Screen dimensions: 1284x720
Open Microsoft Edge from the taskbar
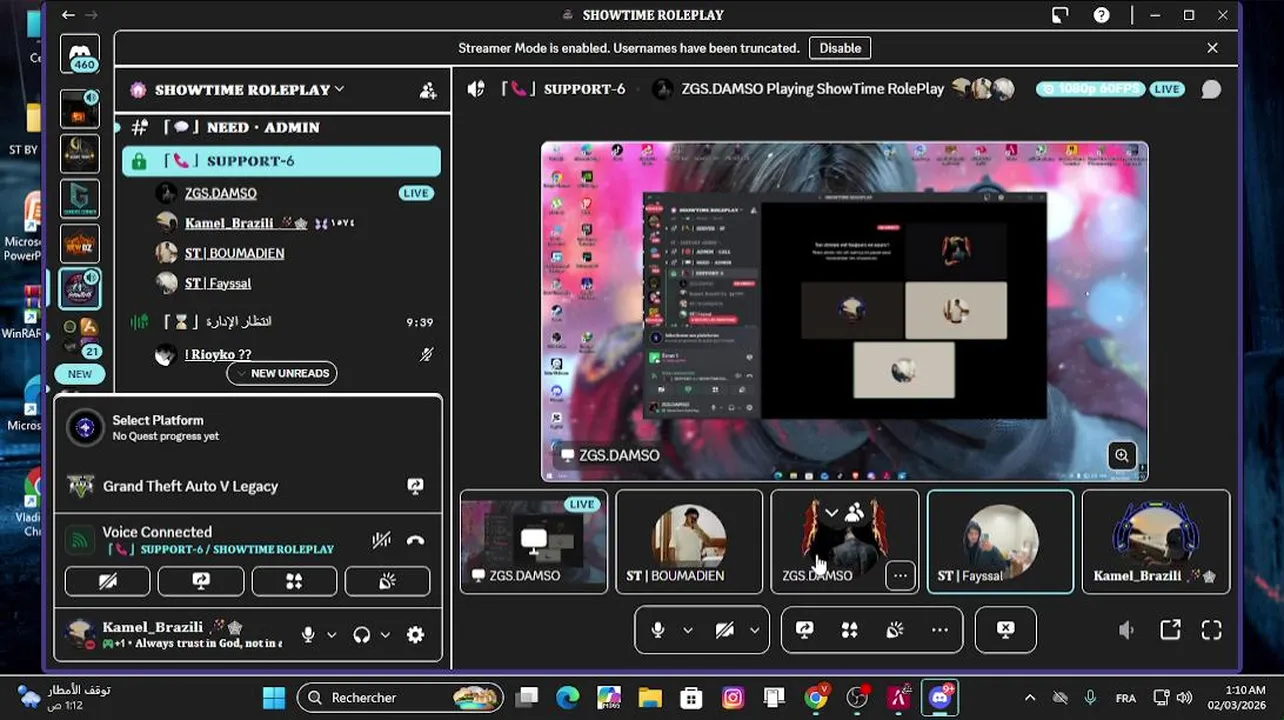(568, 697)
